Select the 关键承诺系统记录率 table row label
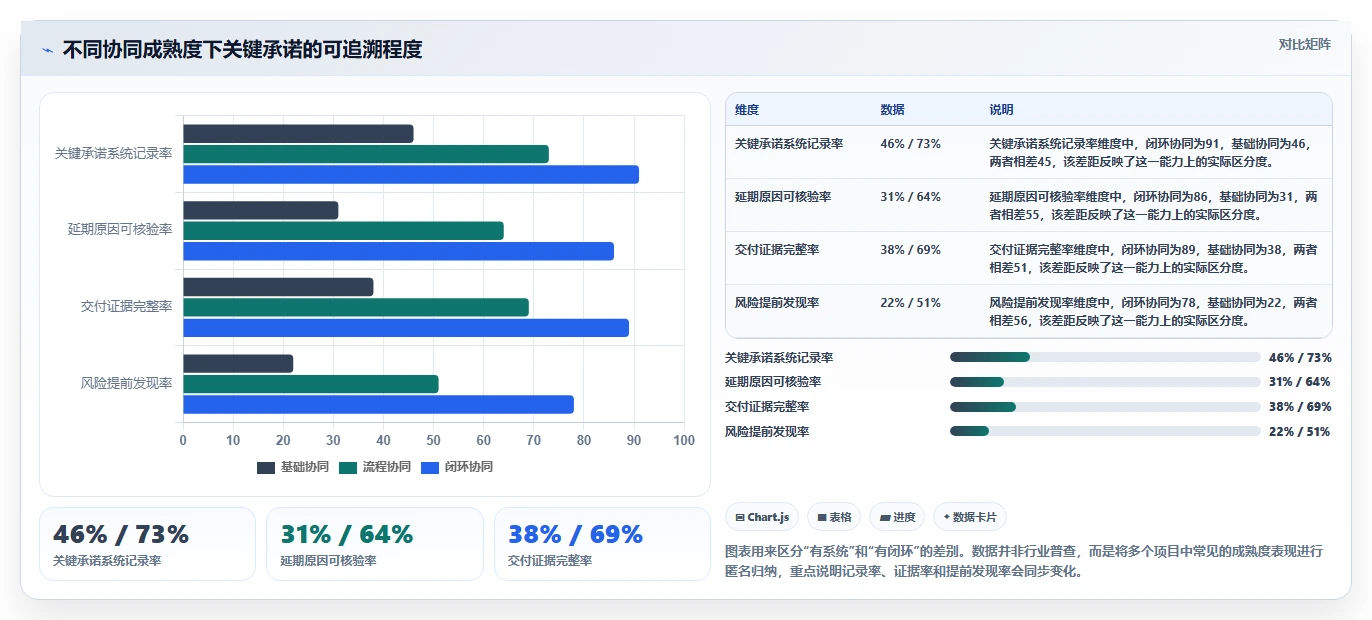The height and width of the screenshot is (620, 1372). pyautogui.click(x=789, y=144)
